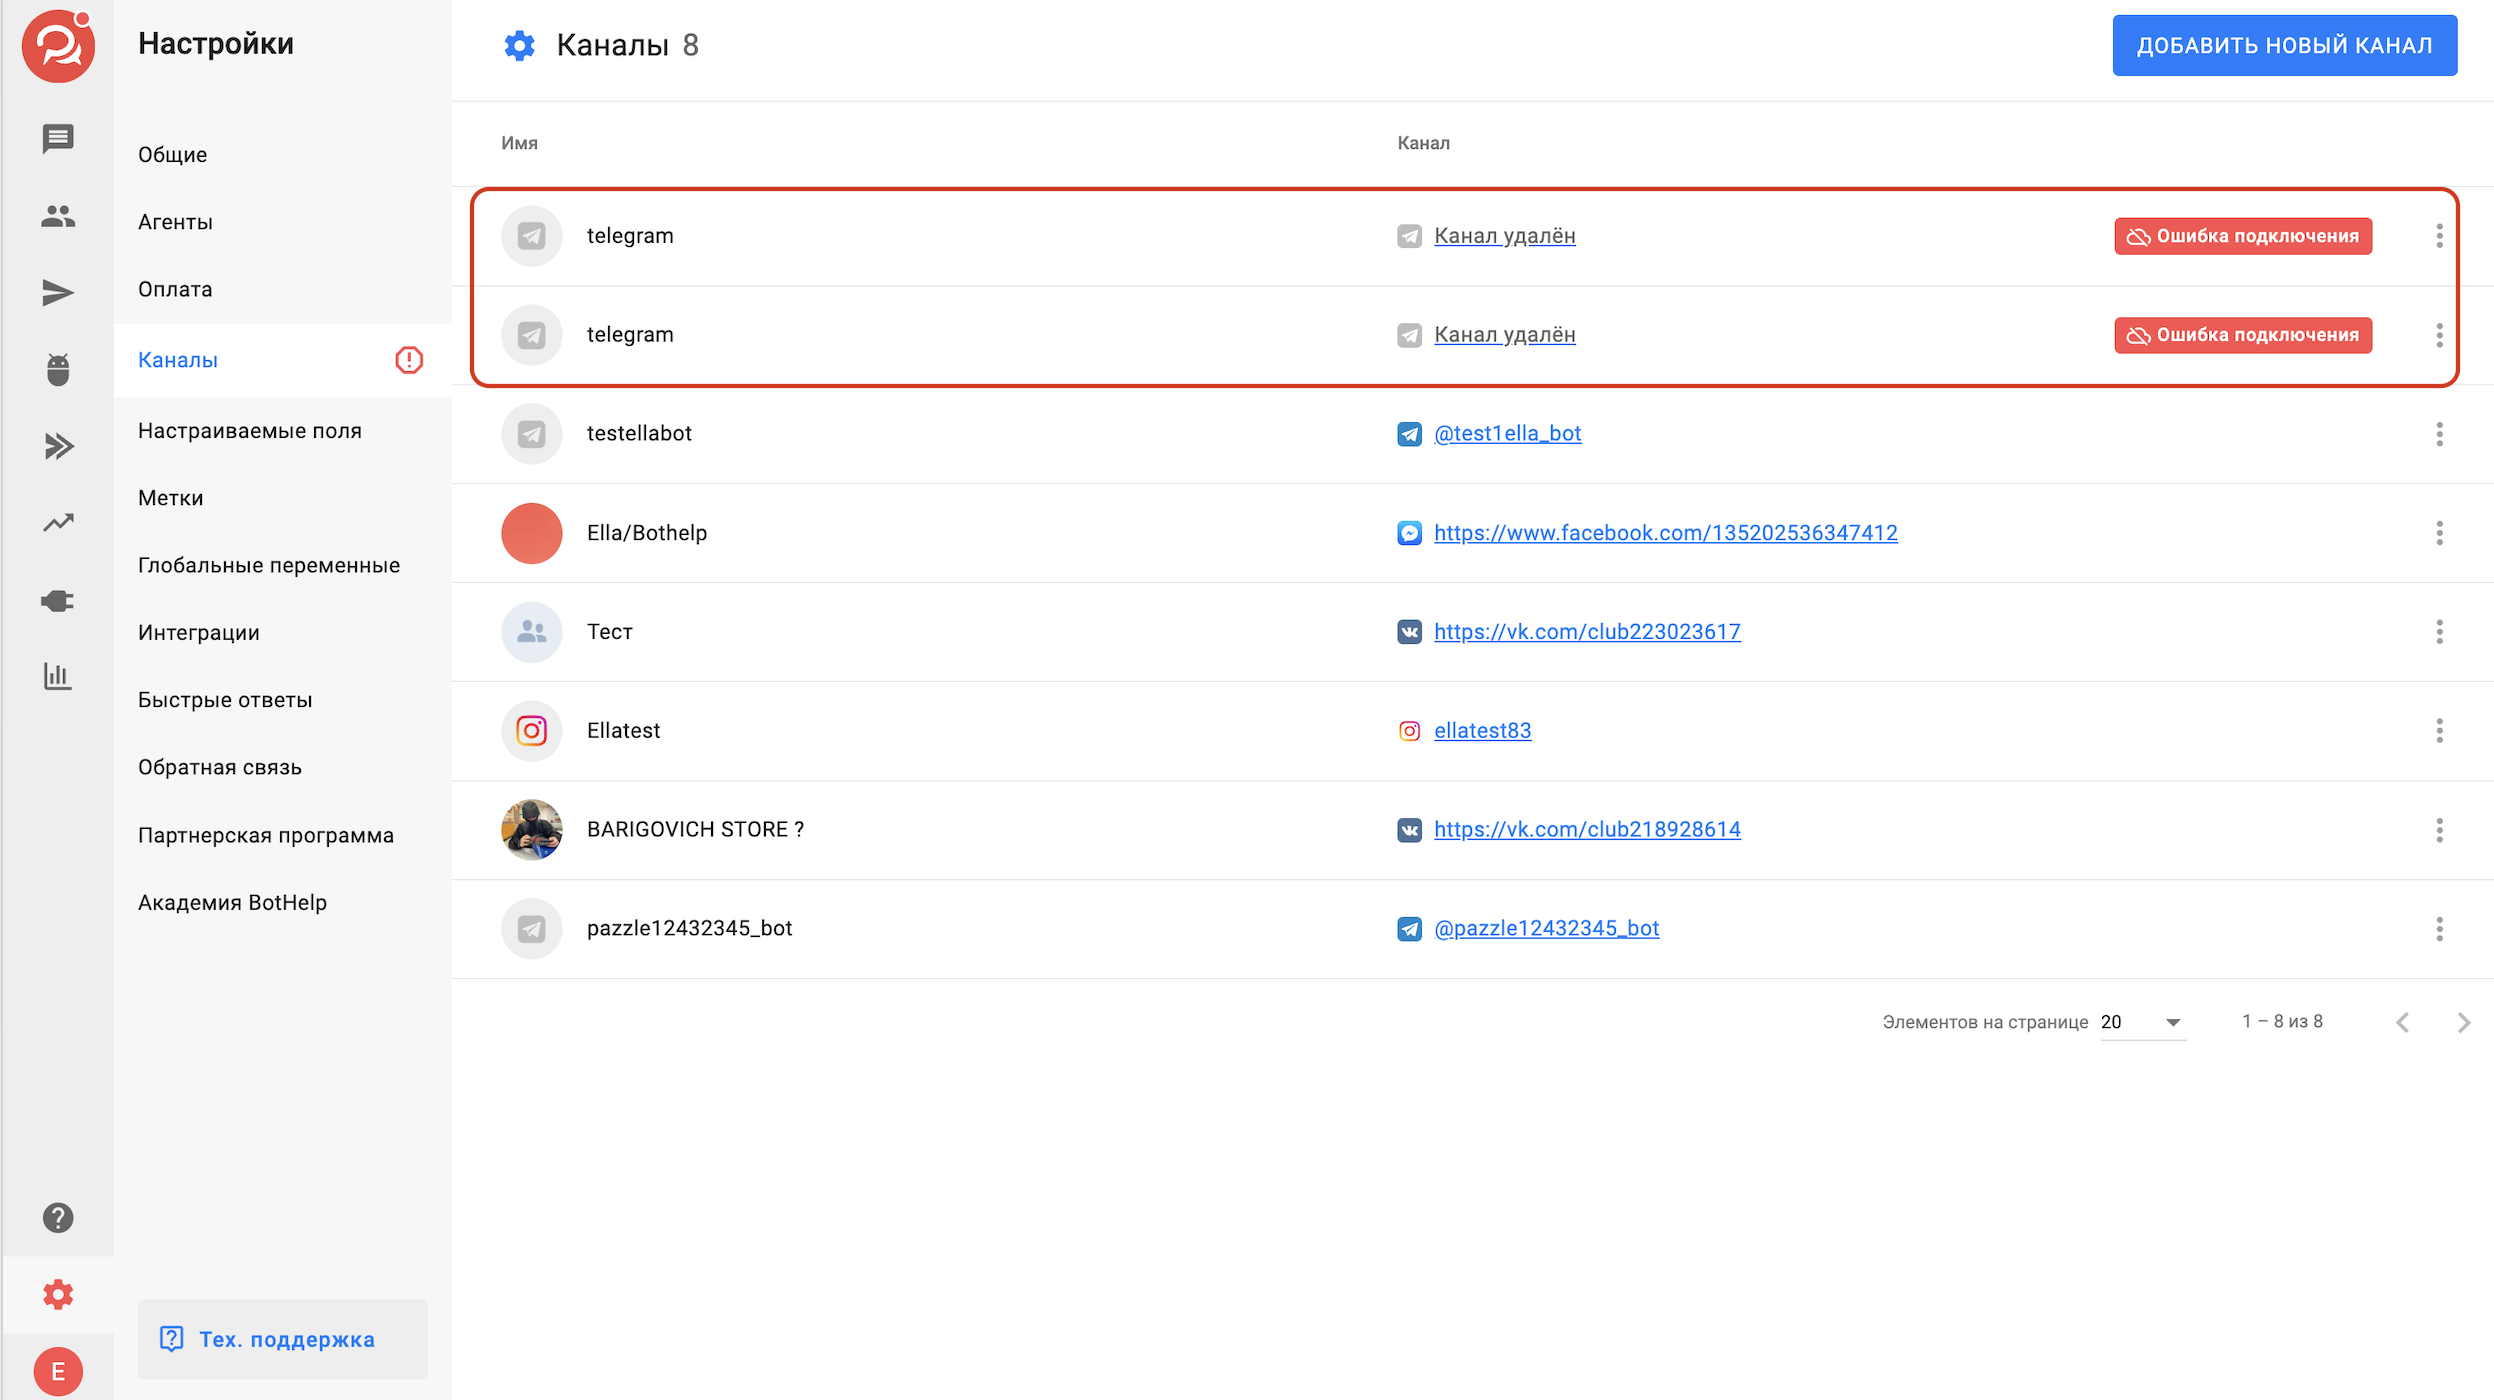Image resolution: width=2494 pixels, height=1400 pixels.
Task: Click the Добавить новый канал button
Action: pos(2284,45)
